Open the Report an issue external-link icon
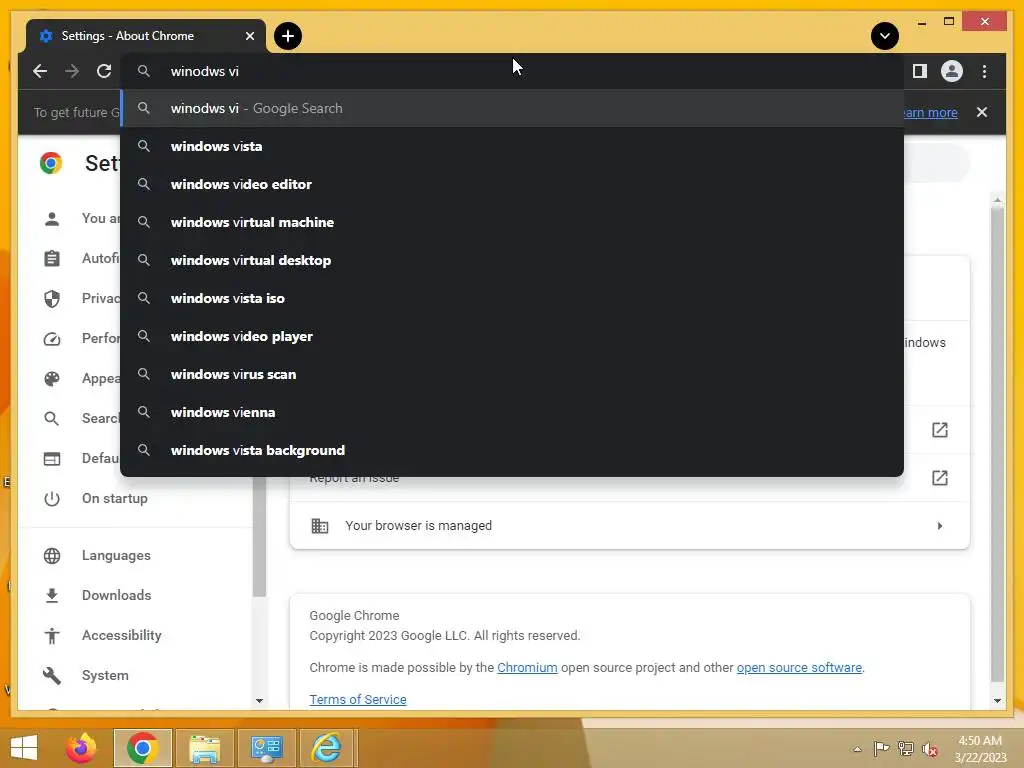The height and width of the screenshot is (768, 1024). (939, 478)
